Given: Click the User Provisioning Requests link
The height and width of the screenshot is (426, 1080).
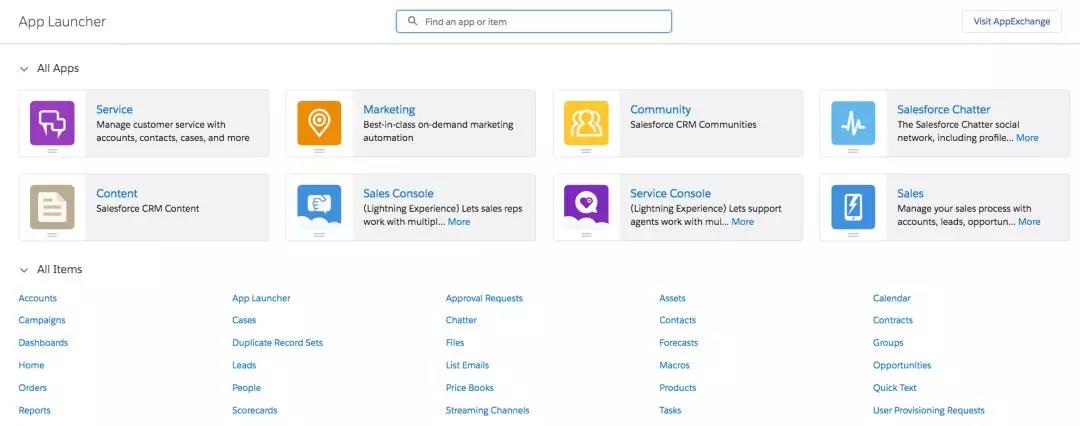Looking at the screenshot, I should coord(928,410).
